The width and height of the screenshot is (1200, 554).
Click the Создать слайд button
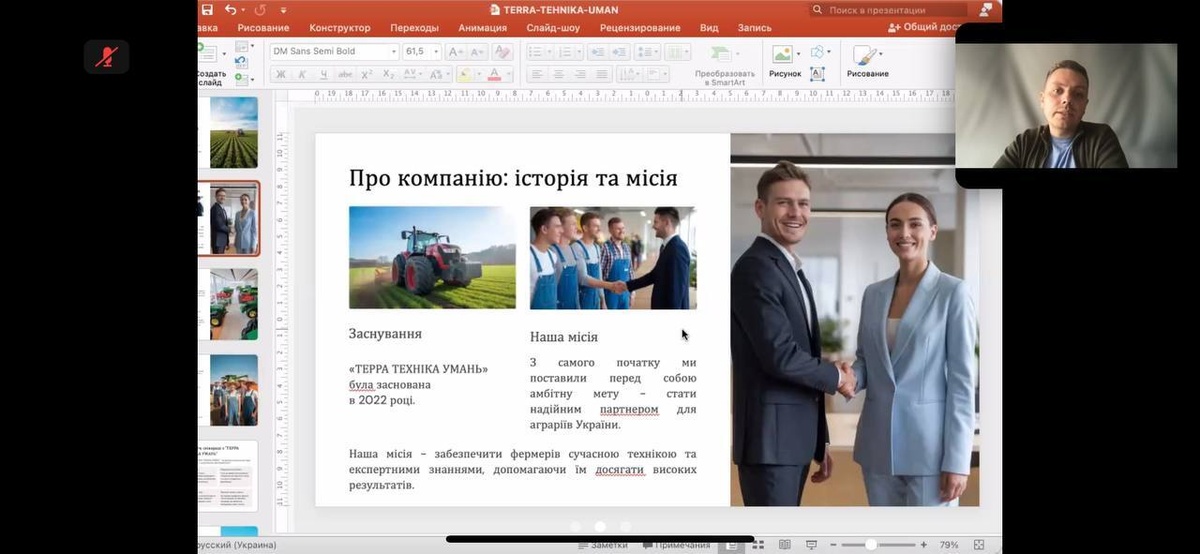point(211,64)
